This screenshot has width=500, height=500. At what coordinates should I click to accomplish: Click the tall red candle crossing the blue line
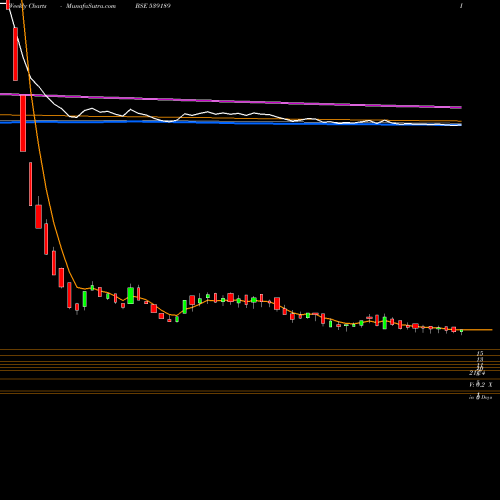[x=23, y=123]
